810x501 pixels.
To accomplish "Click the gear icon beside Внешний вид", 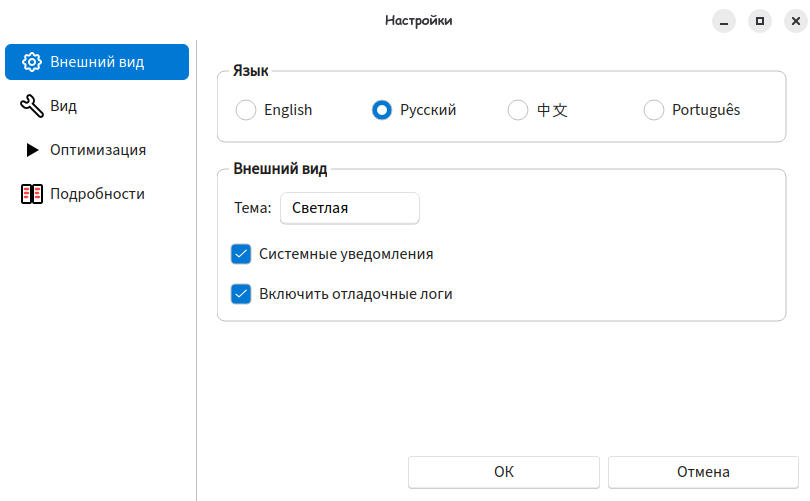I will pyautogui.click(x=32, y=62).
